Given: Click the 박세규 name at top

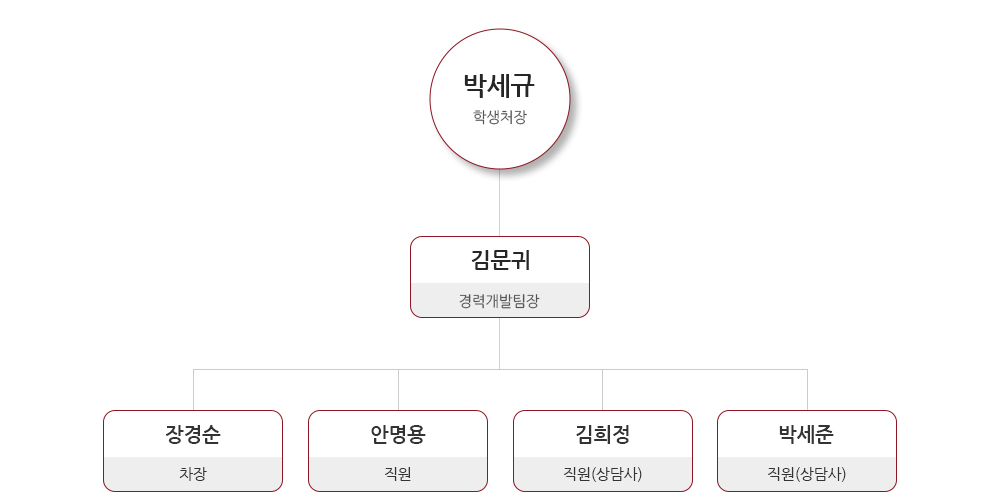Looking at the screenshot, I should 499,86.
